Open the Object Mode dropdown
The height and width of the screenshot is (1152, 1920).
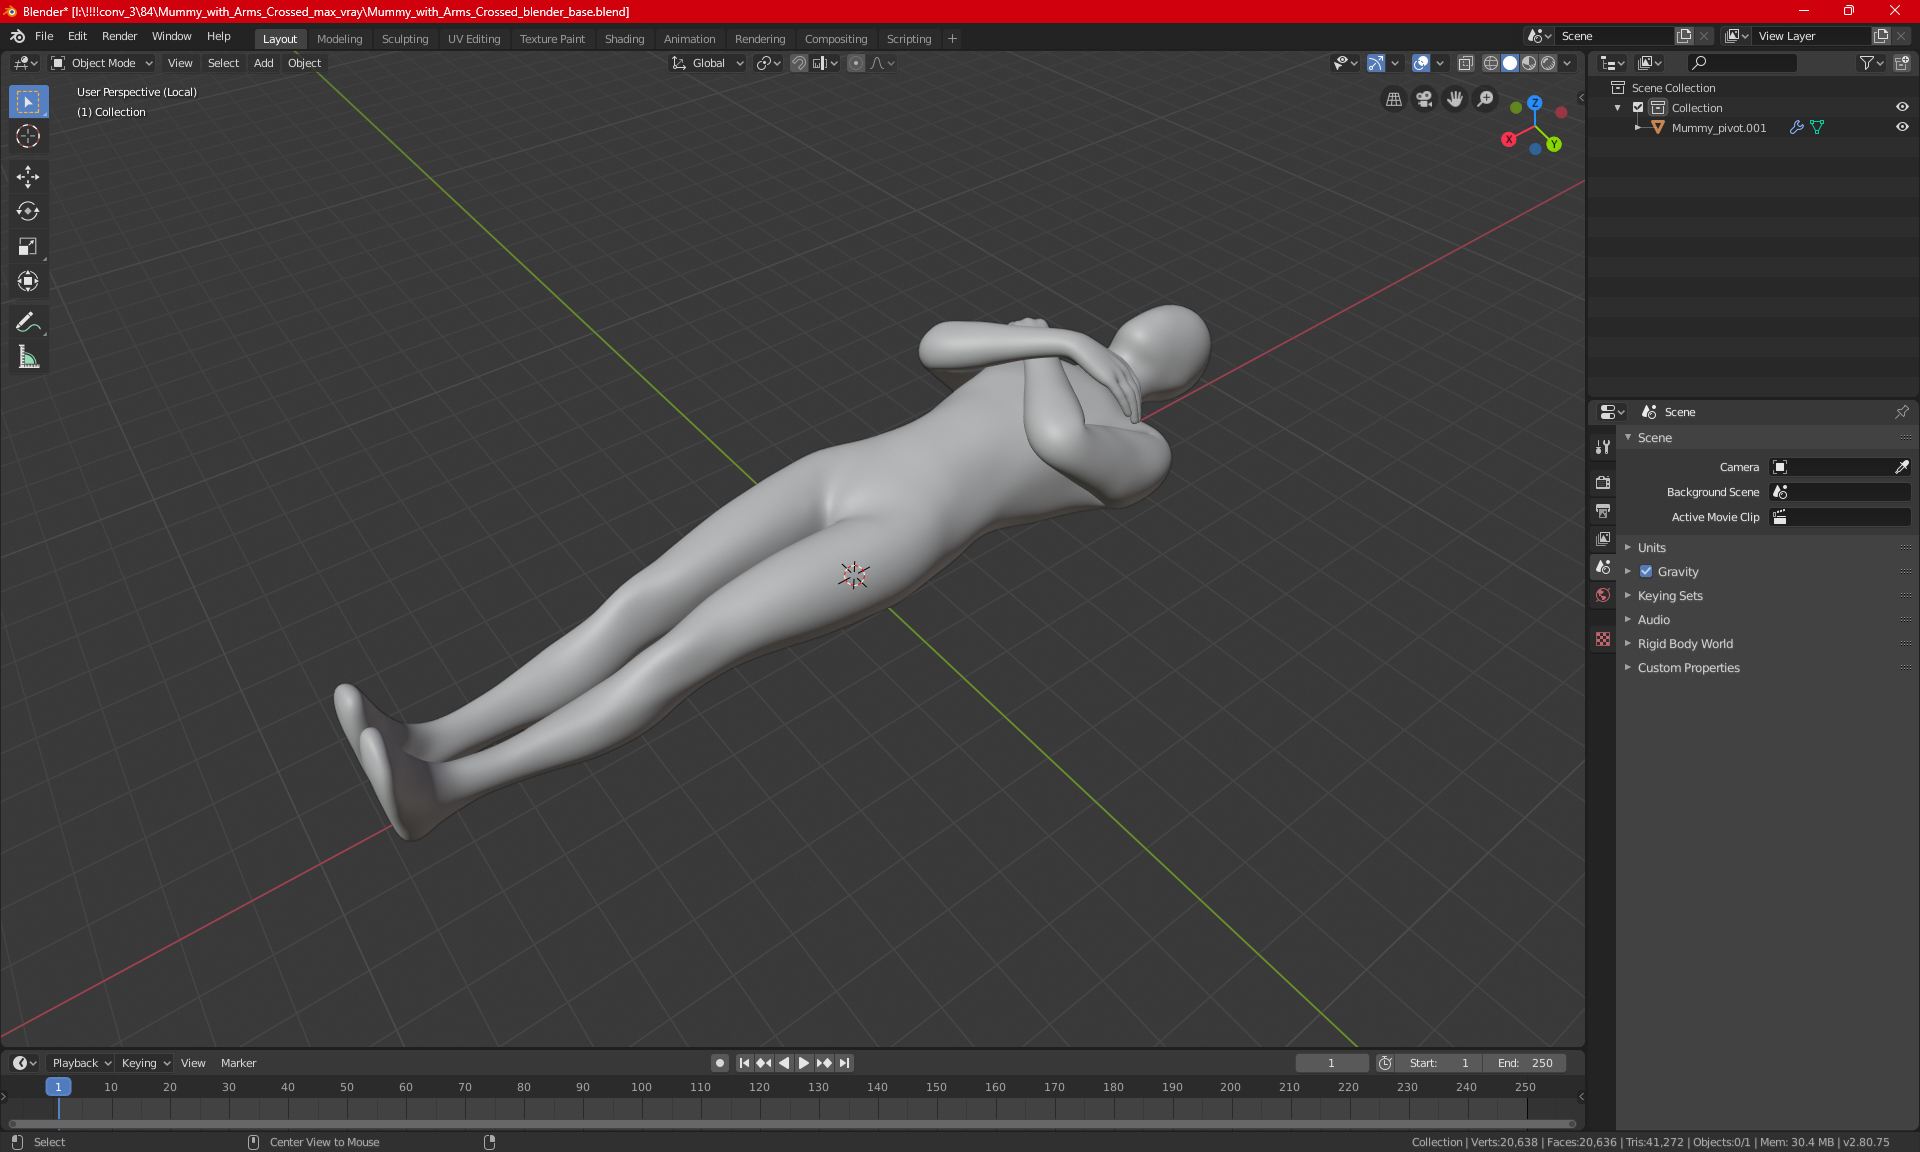click(101, 63)
